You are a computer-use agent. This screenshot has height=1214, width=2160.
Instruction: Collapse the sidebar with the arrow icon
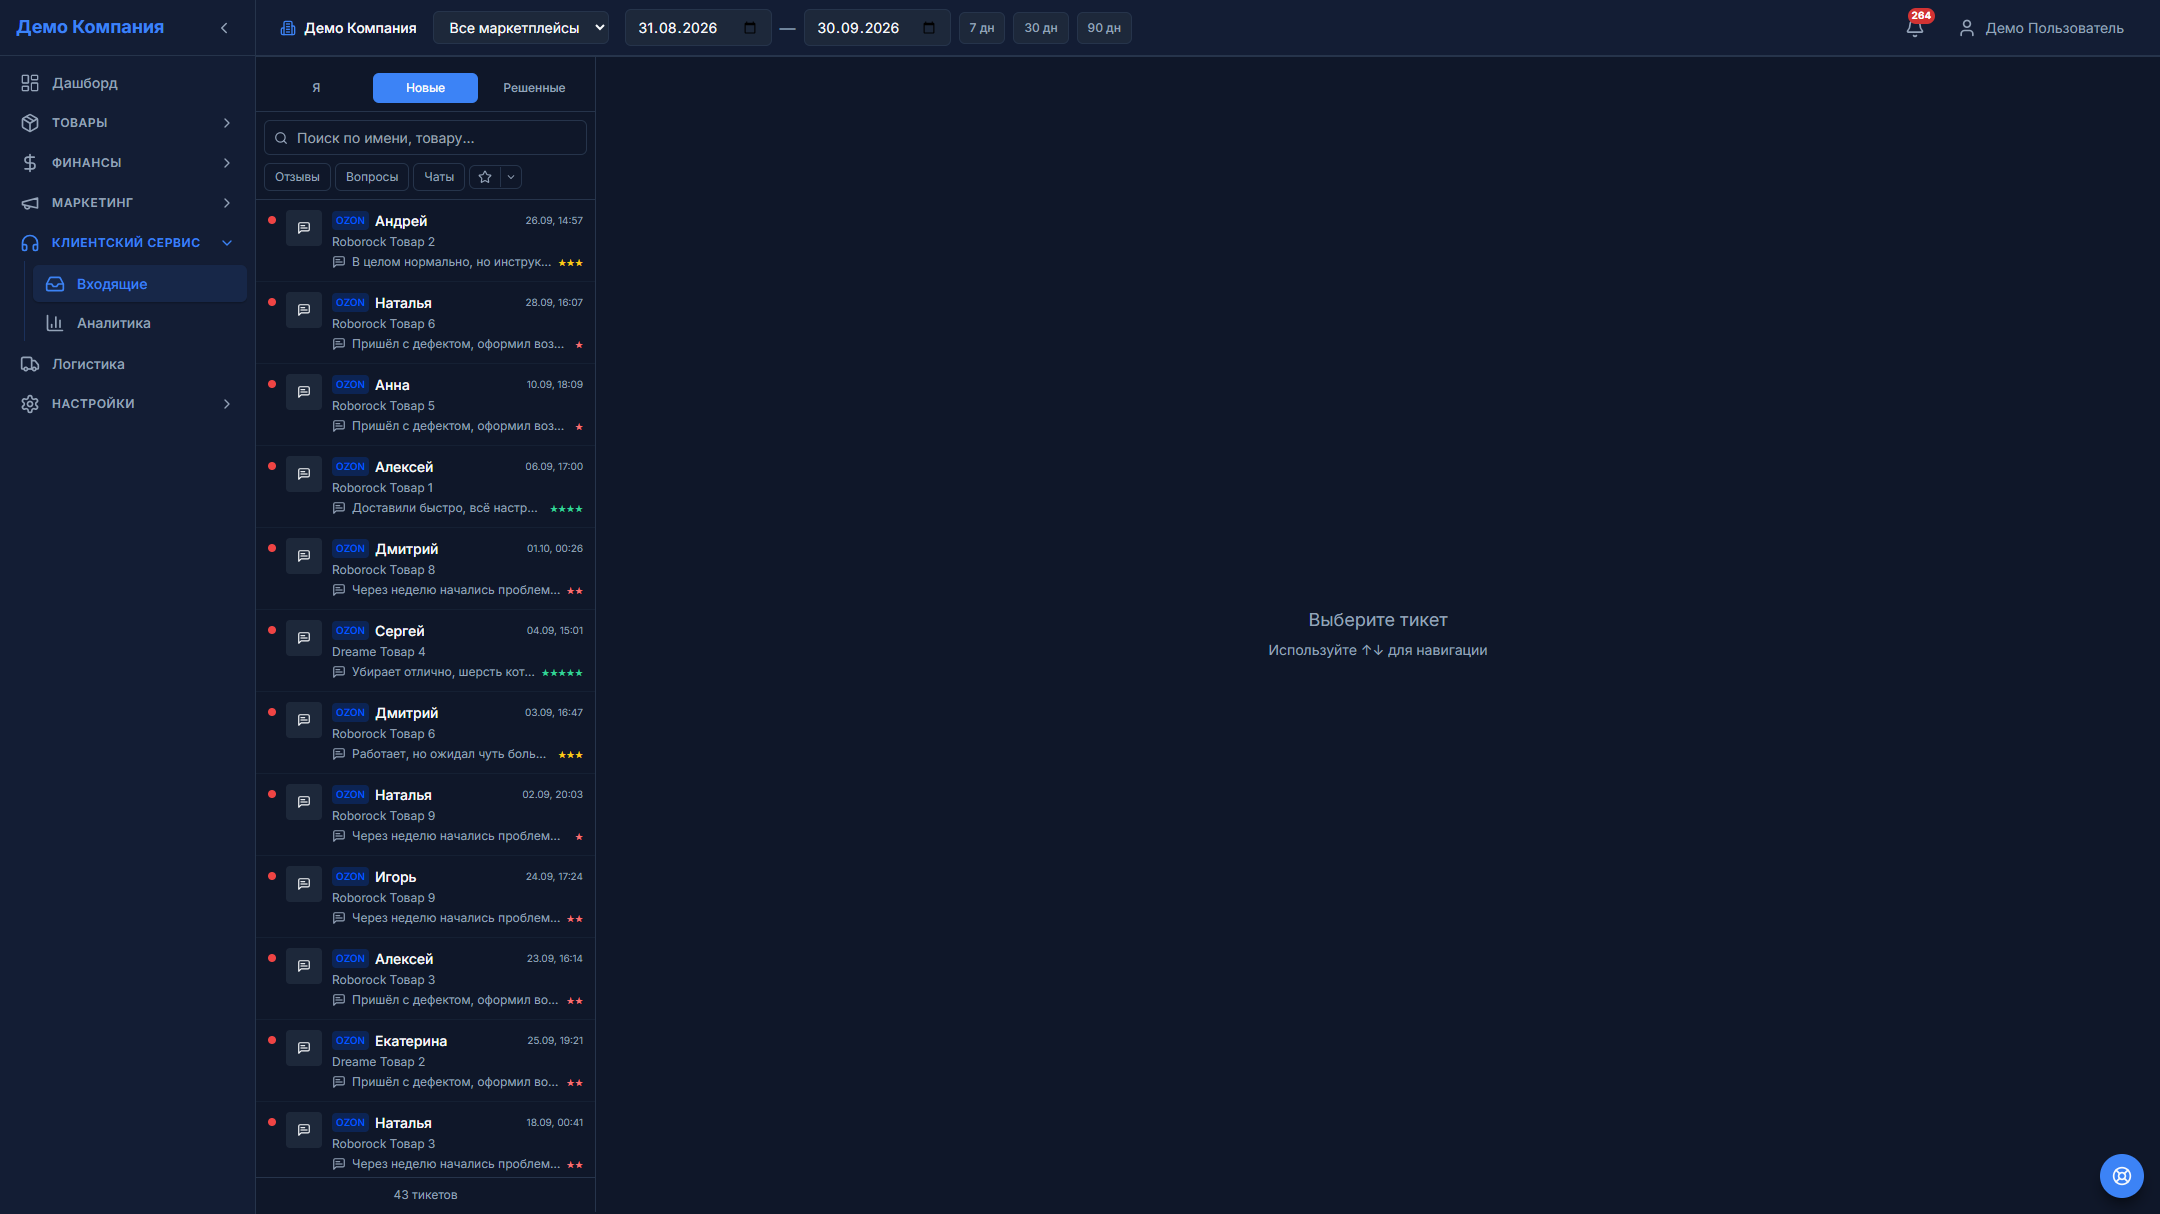tap(224, 28)
